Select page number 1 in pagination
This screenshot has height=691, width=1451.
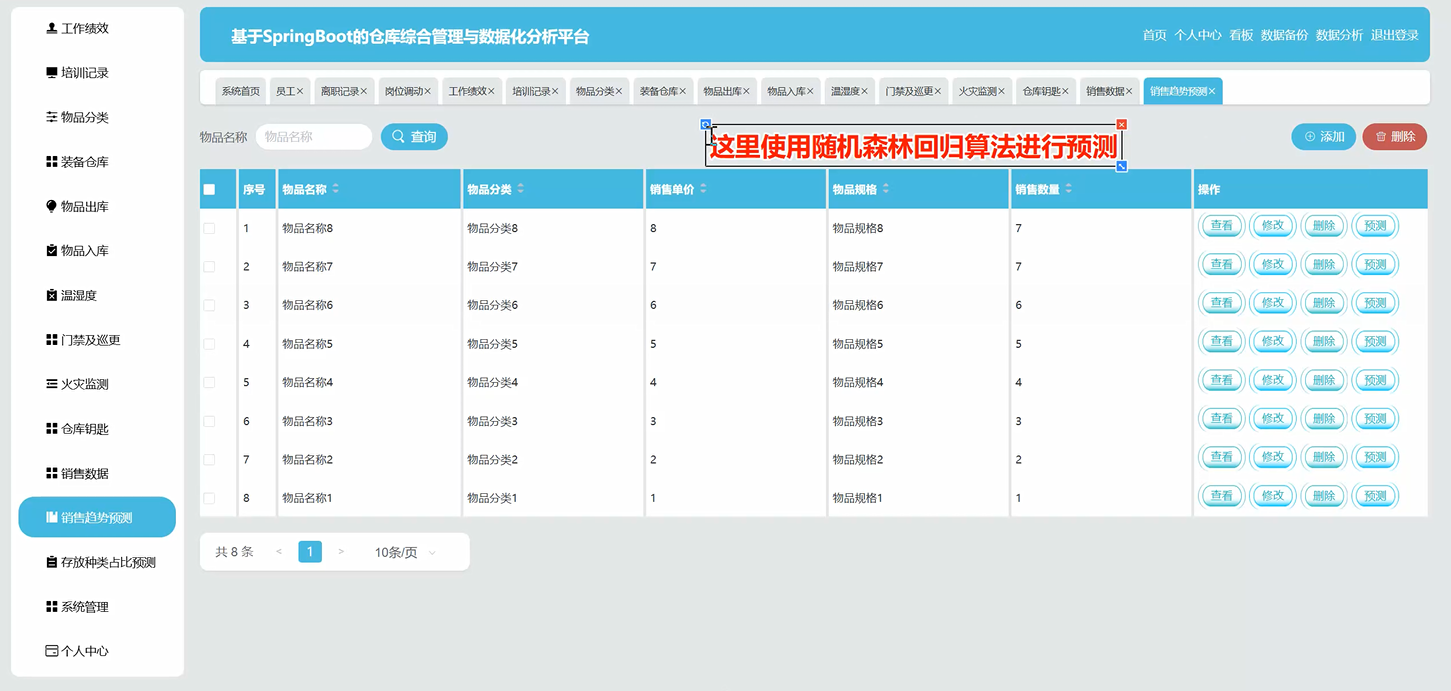[x=310, y=552]
